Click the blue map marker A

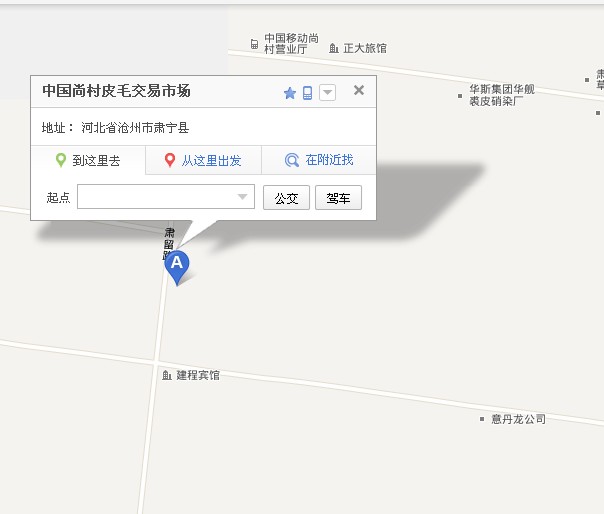tap(177, 267)
